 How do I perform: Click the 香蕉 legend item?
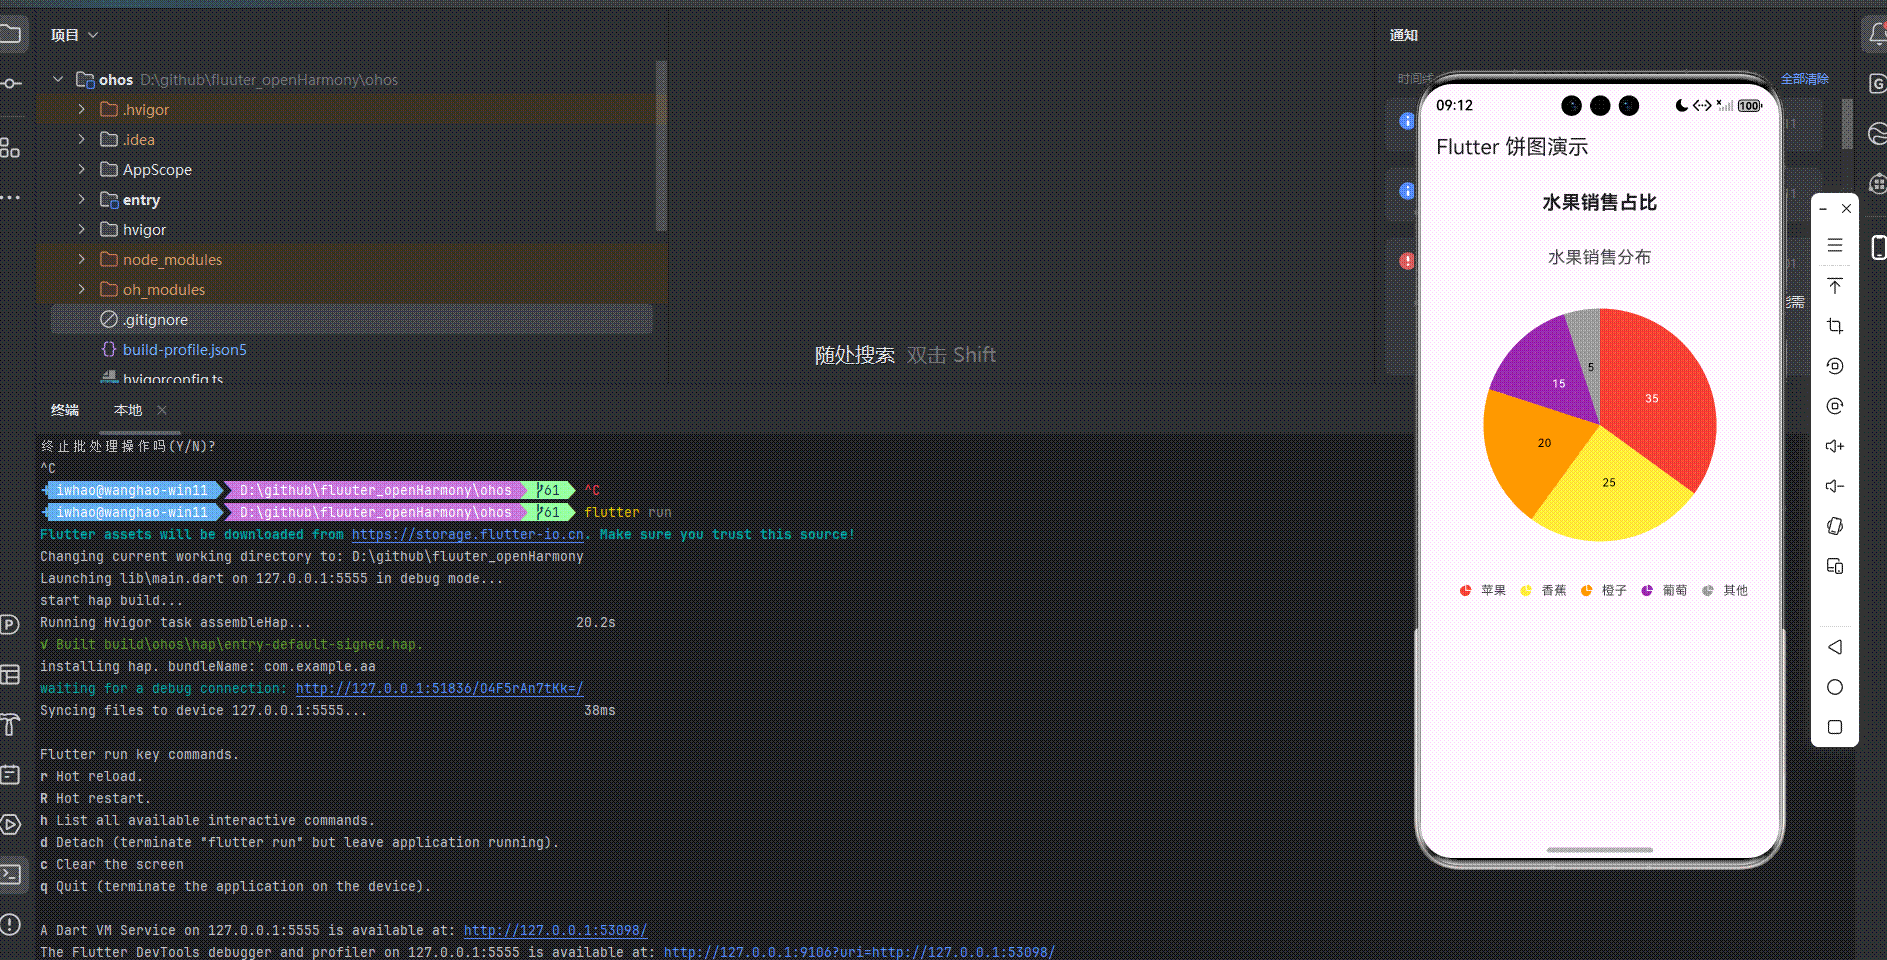(x=1543, y=590)
